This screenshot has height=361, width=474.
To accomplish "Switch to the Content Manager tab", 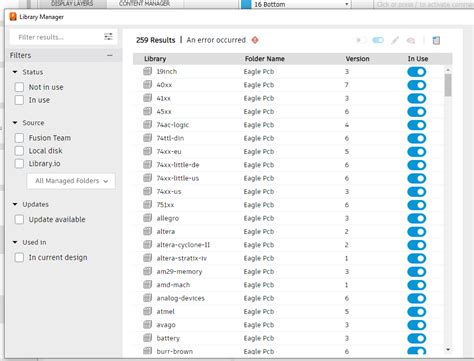I will coord(144,4).
